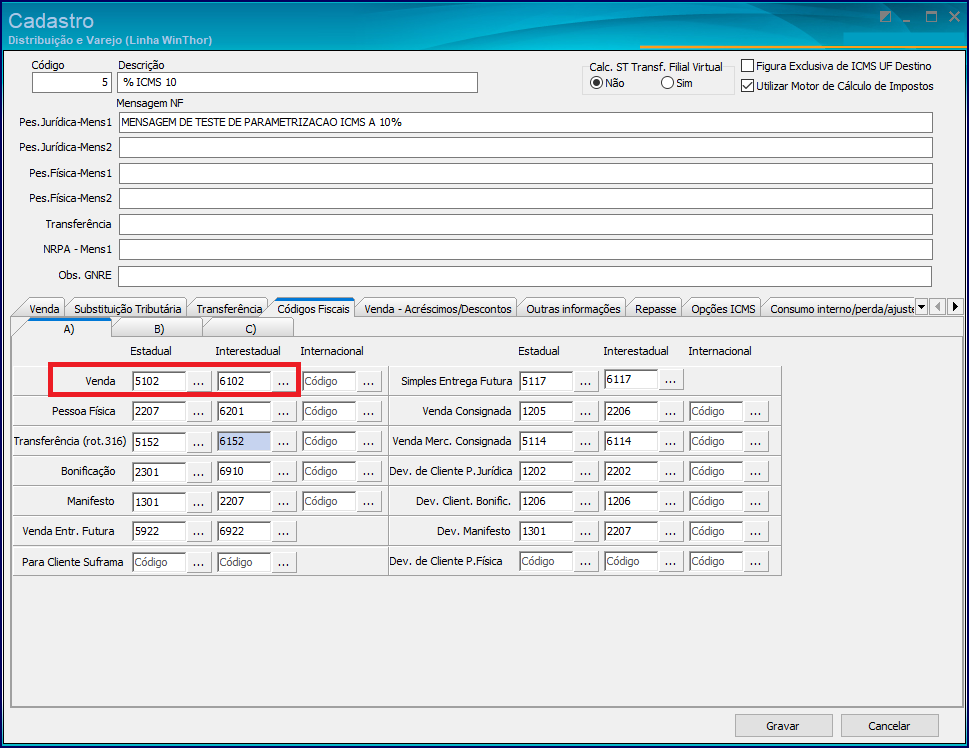The width and height of the screenshot is (969, 748).
Task: Select the Códigos Fiscais tab
Action: coord(313,308)
